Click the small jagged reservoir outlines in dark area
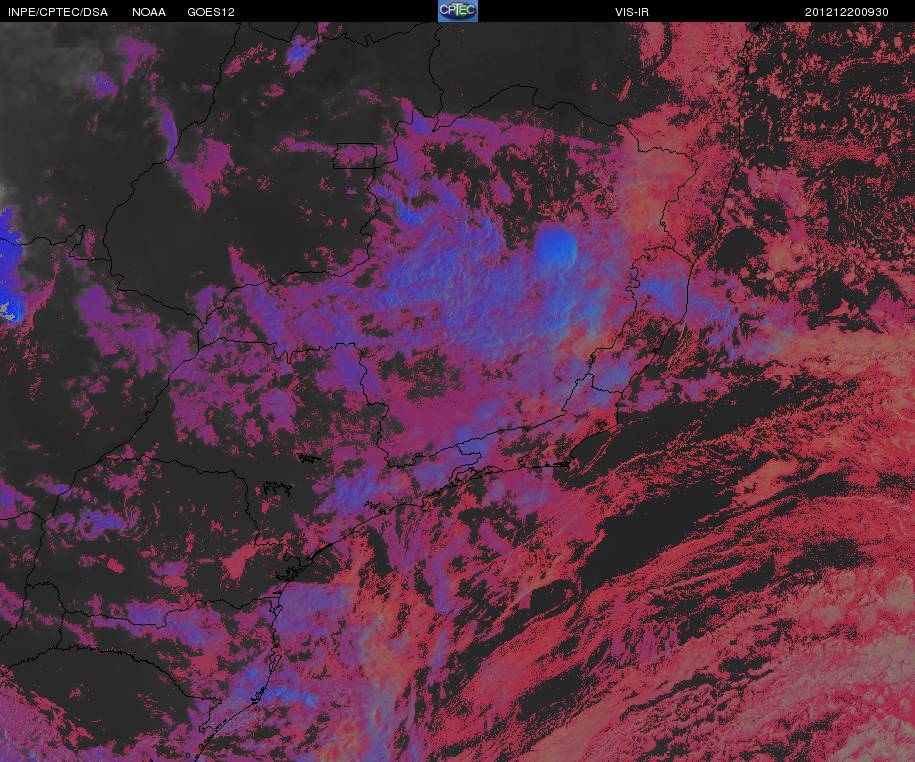The height and width of the screenshot is (762, 915). pos(277,488)
